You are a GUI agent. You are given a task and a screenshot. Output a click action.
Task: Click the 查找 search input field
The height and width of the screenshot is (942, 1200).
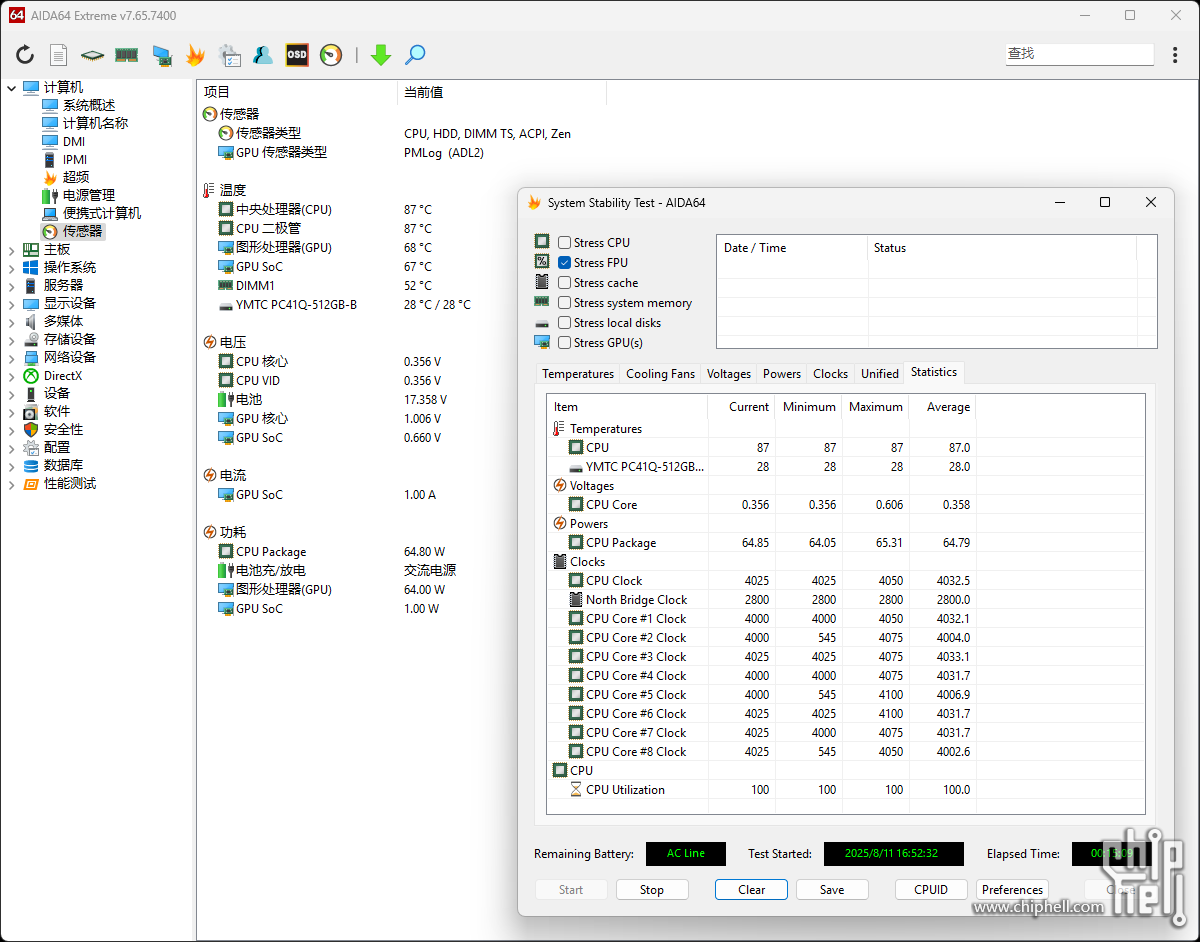point(1078,54)
